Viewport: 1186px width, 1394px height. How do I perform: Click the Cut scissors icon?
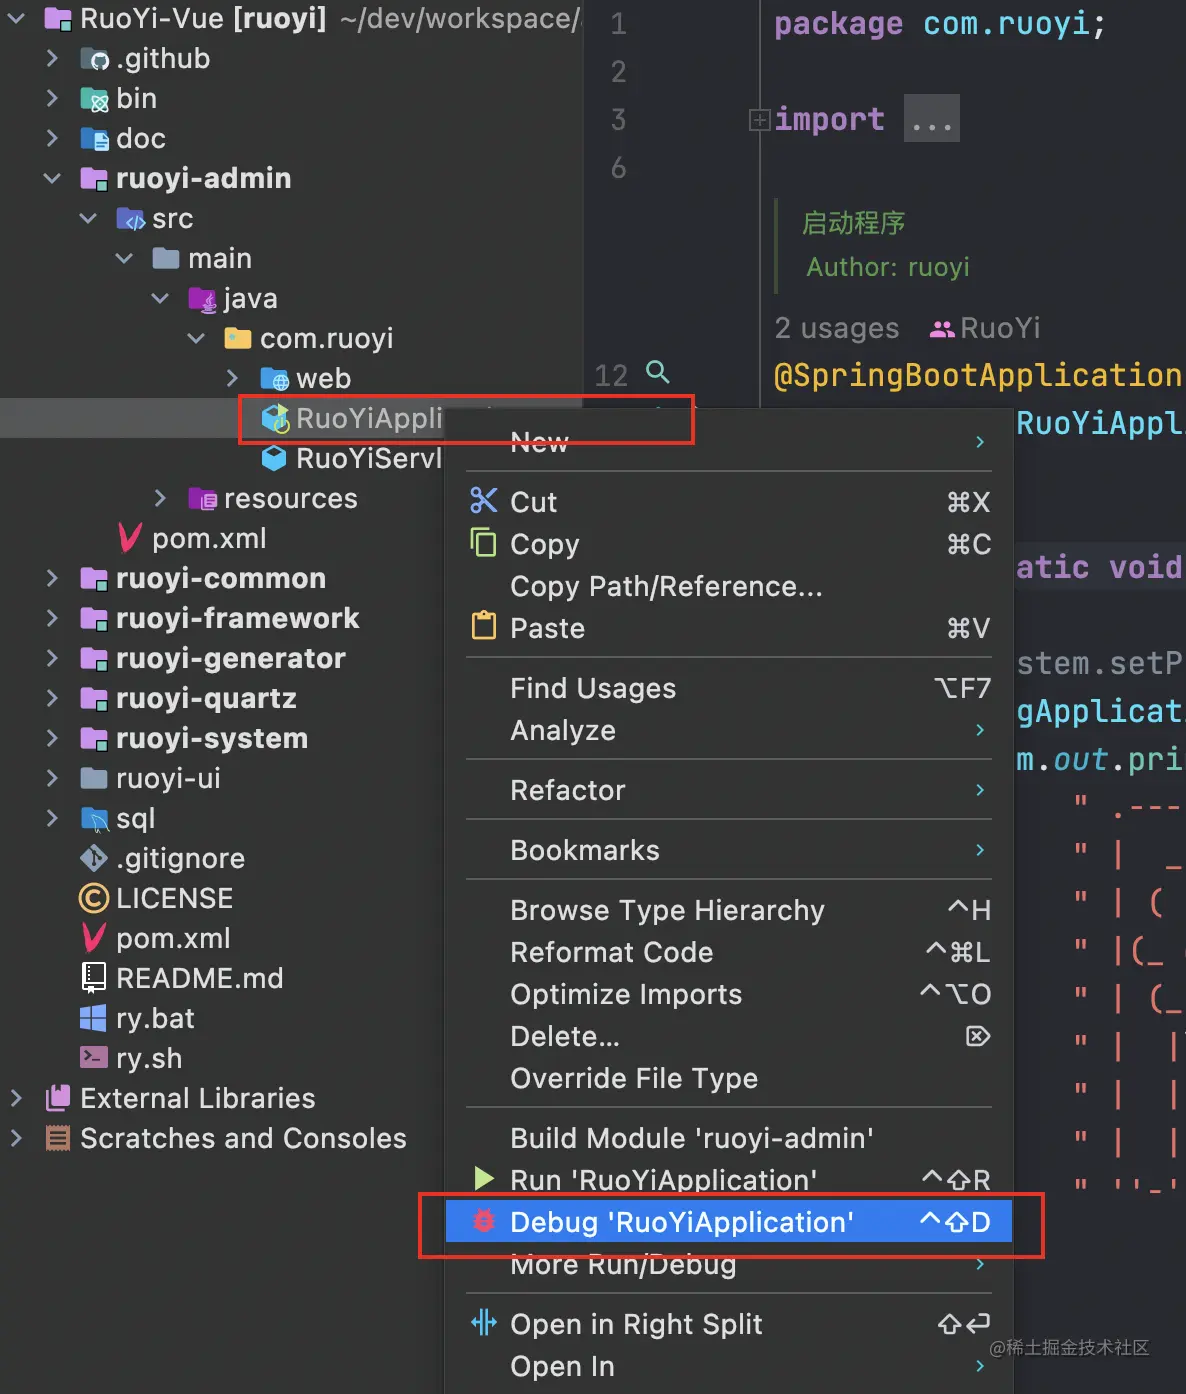click(483, 500)
